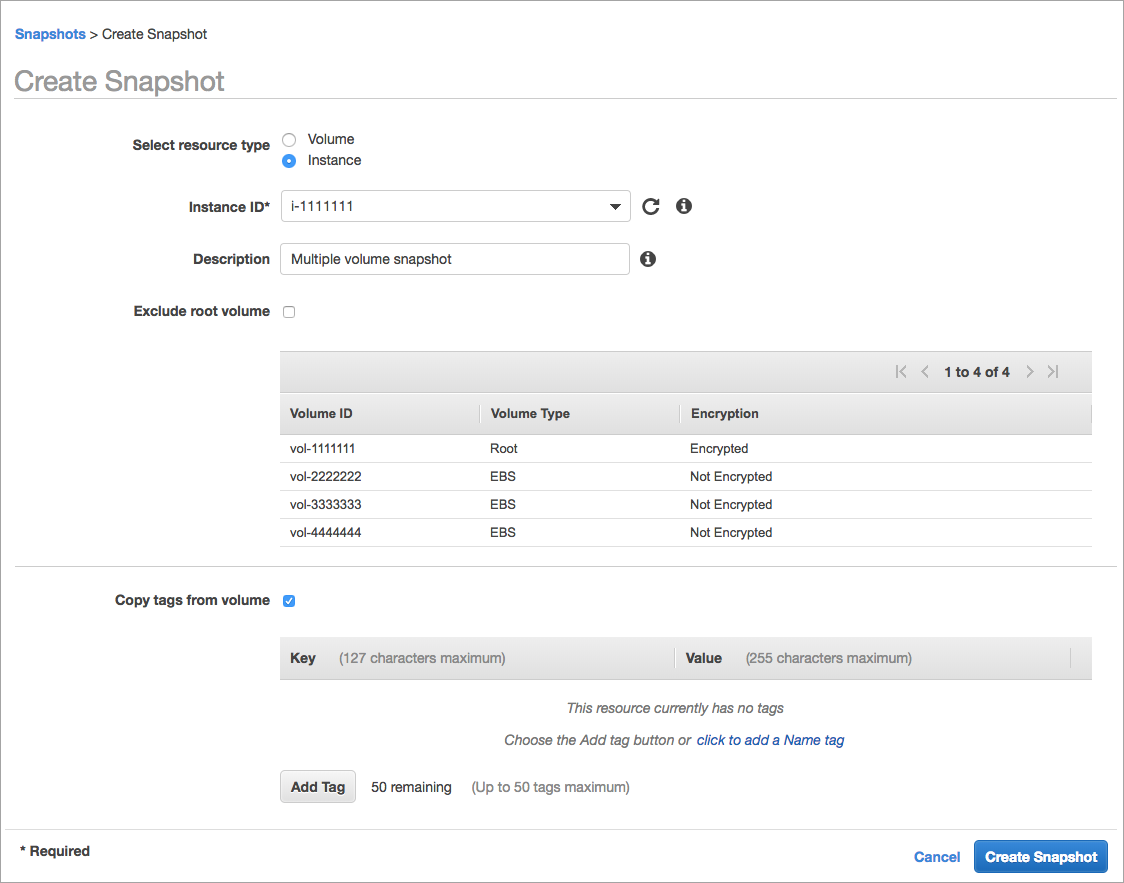Screen dimensions: 1124x883
Task: Expand the Instance ID dropdown
Action: tap(616, 206)
